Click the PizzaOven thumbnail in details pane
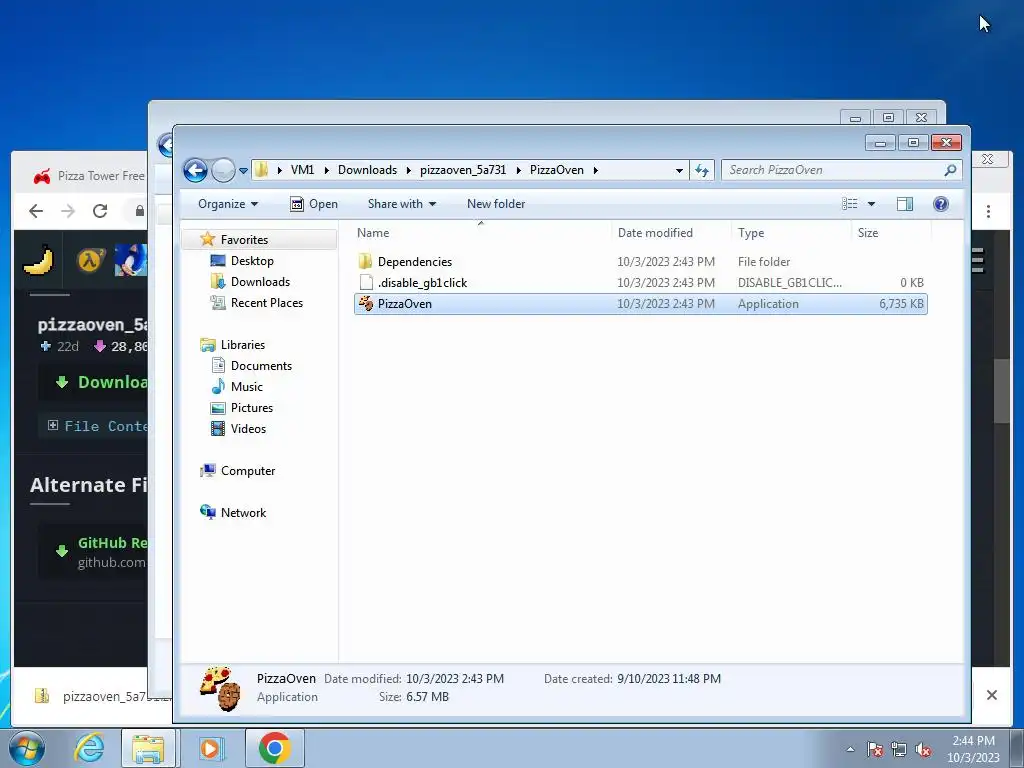1024x768 pixels. 221,688
